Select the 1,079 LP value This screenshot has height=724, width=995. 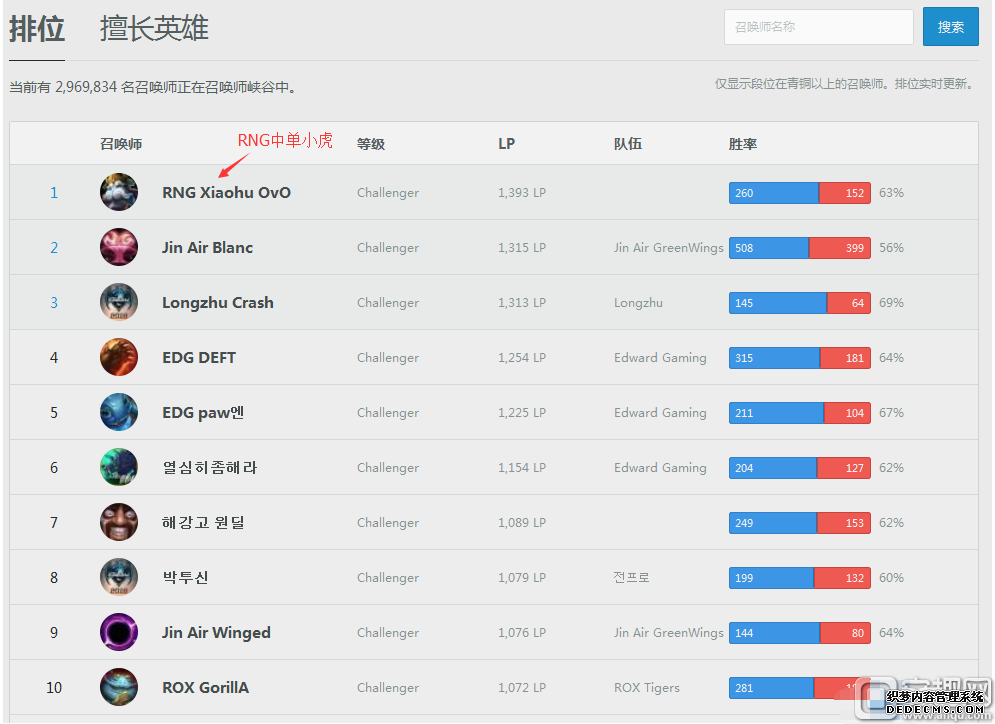click(x=522, y=577)
